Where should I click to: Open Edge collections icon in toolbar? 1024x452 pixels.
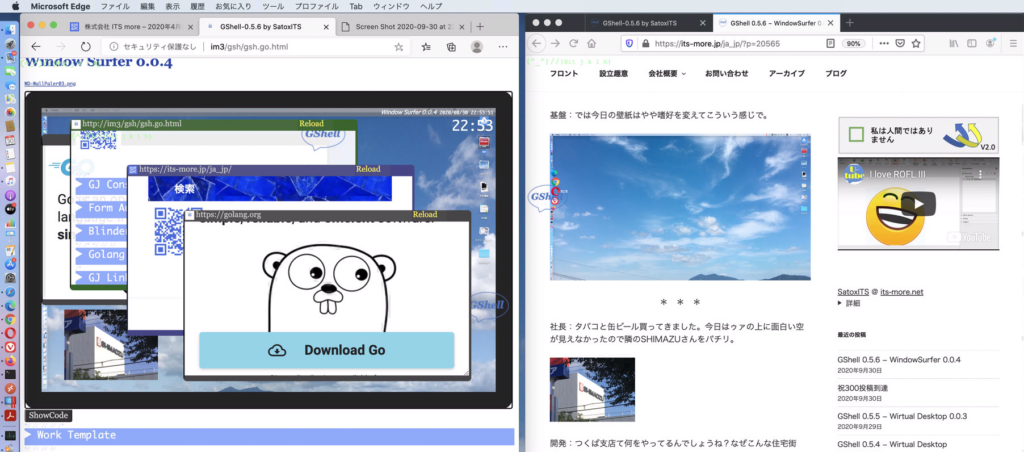451,46
